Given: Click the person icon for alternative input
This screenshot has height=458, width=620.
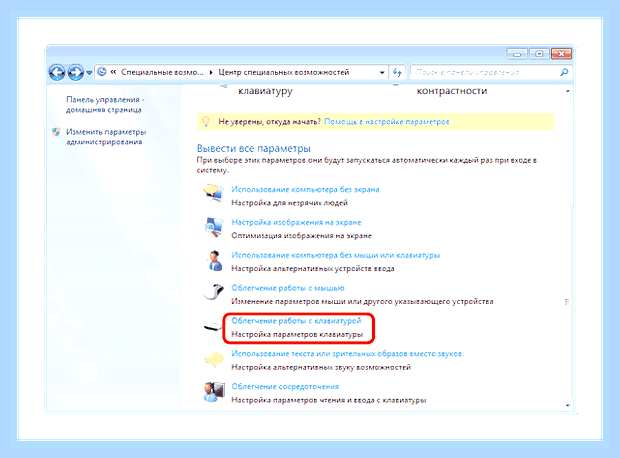Looking at the screenshot, I should [214, 261].
